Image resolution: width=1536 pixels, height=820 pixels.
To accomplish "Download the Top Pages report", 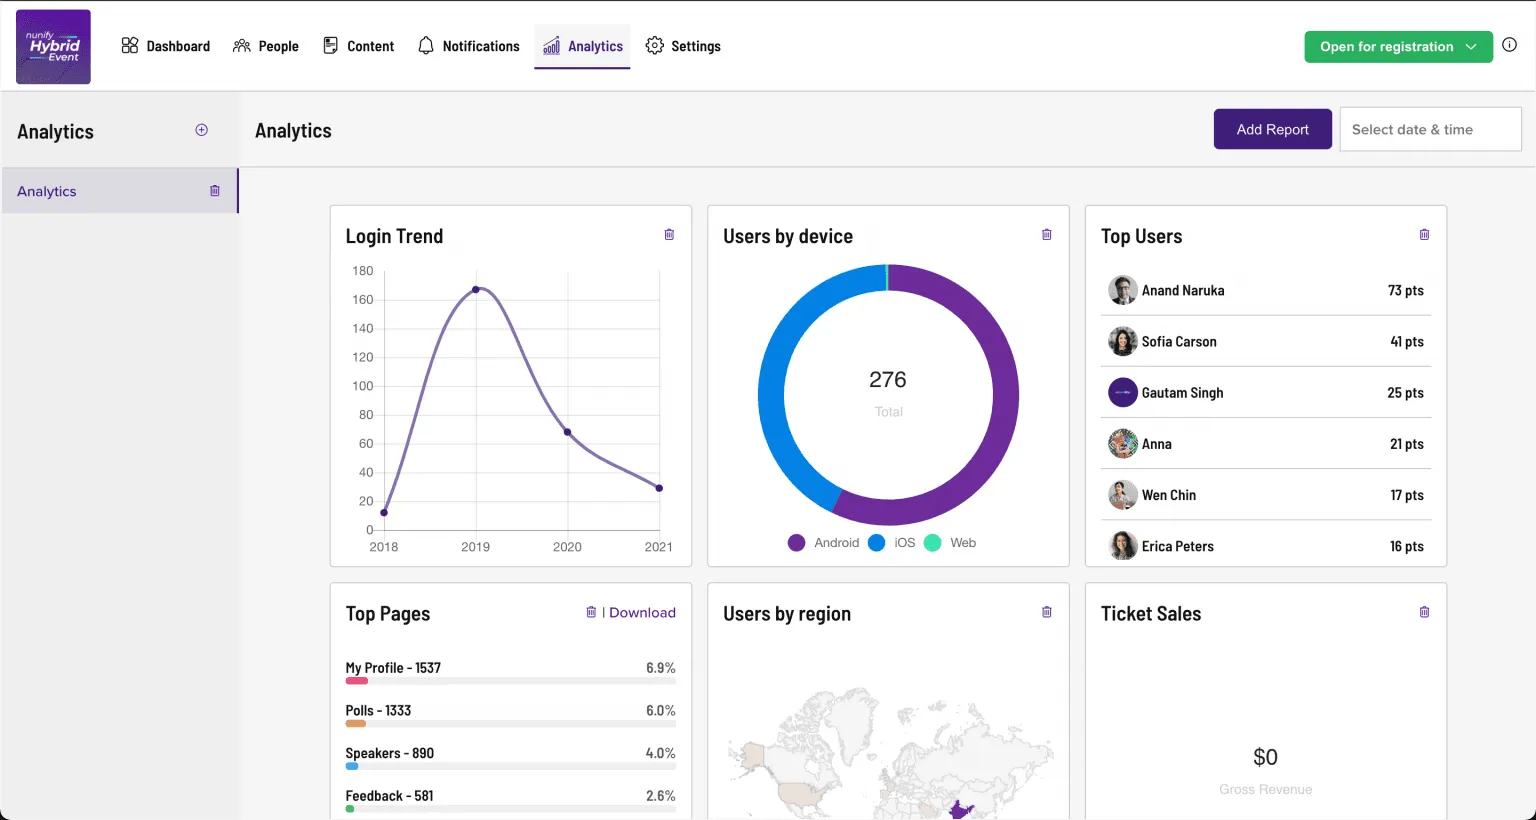I will pyautogui.click(x=642, y=612).
